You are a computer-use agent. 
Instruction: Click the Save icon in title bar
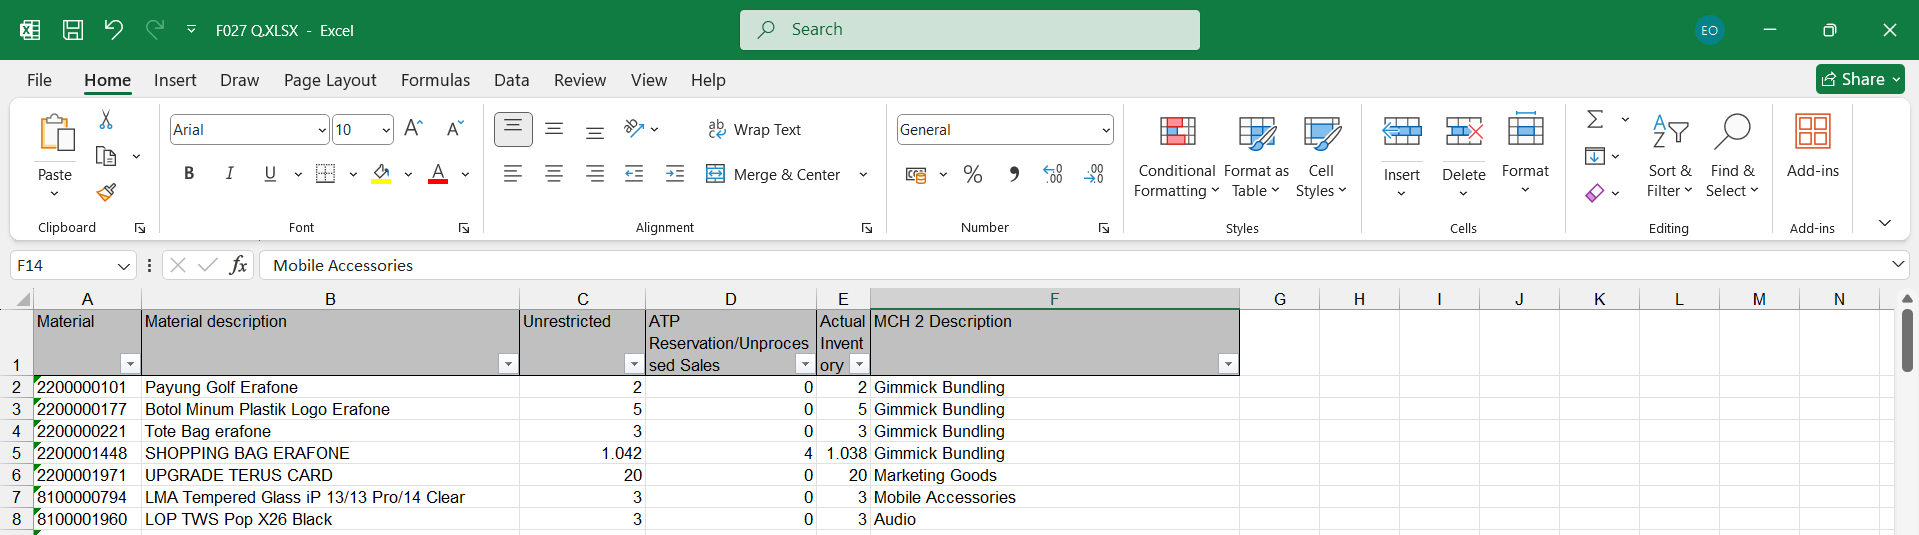pyautogui.click(x=73, y=30)
